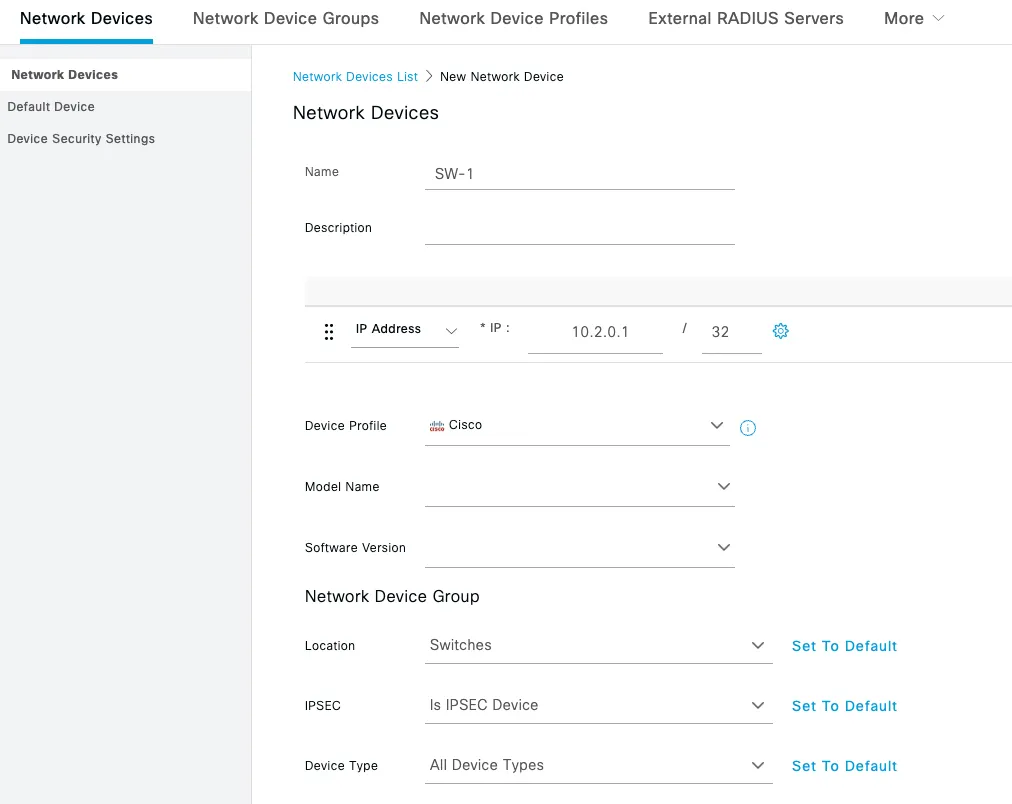Viewport: 1012px width, 804px height.
Task: Switch to the External RADIUS Servers tab
Action: point(745,18)
